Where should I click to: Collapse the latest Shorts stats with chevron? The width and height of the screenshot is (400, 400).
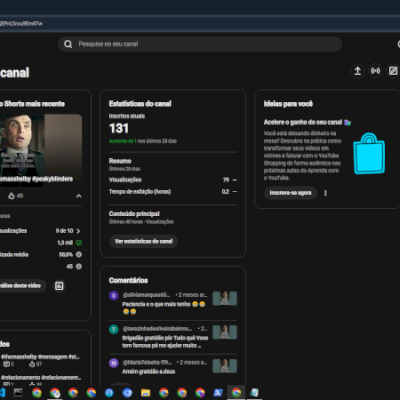pos(78,196)
